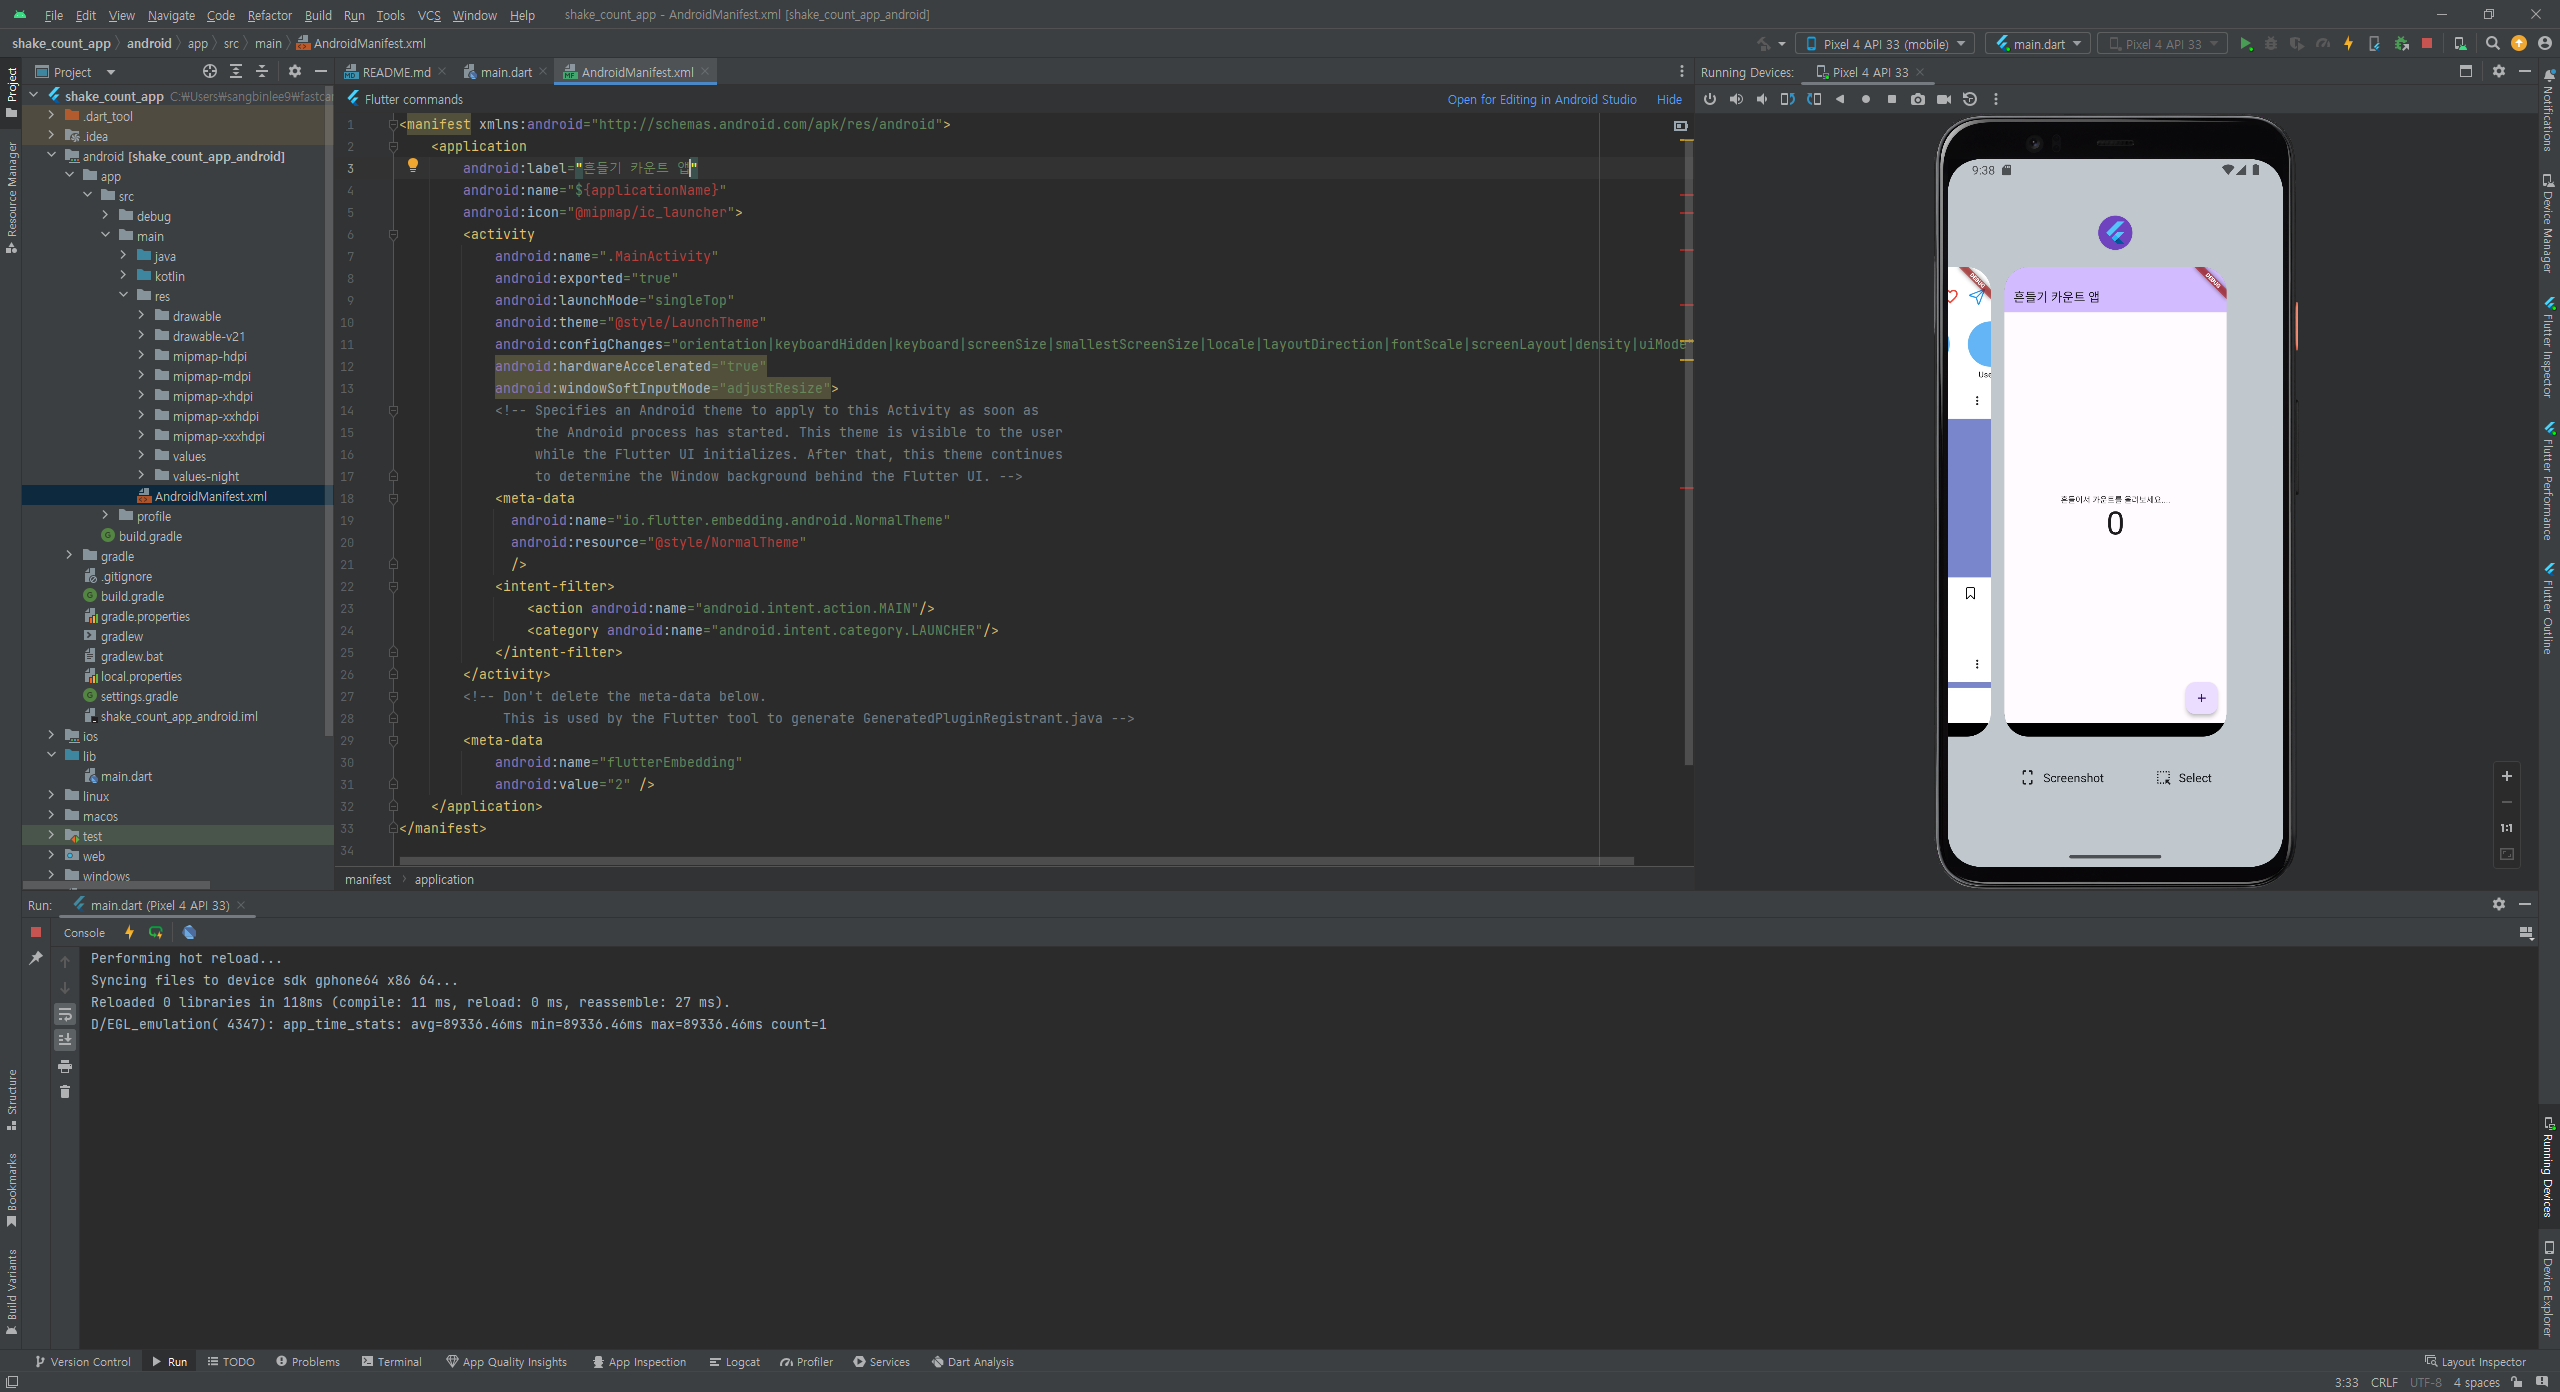Click the Screenshot button on the emulator screen
The image size is (2560, 1392).
pos(2062,778)
